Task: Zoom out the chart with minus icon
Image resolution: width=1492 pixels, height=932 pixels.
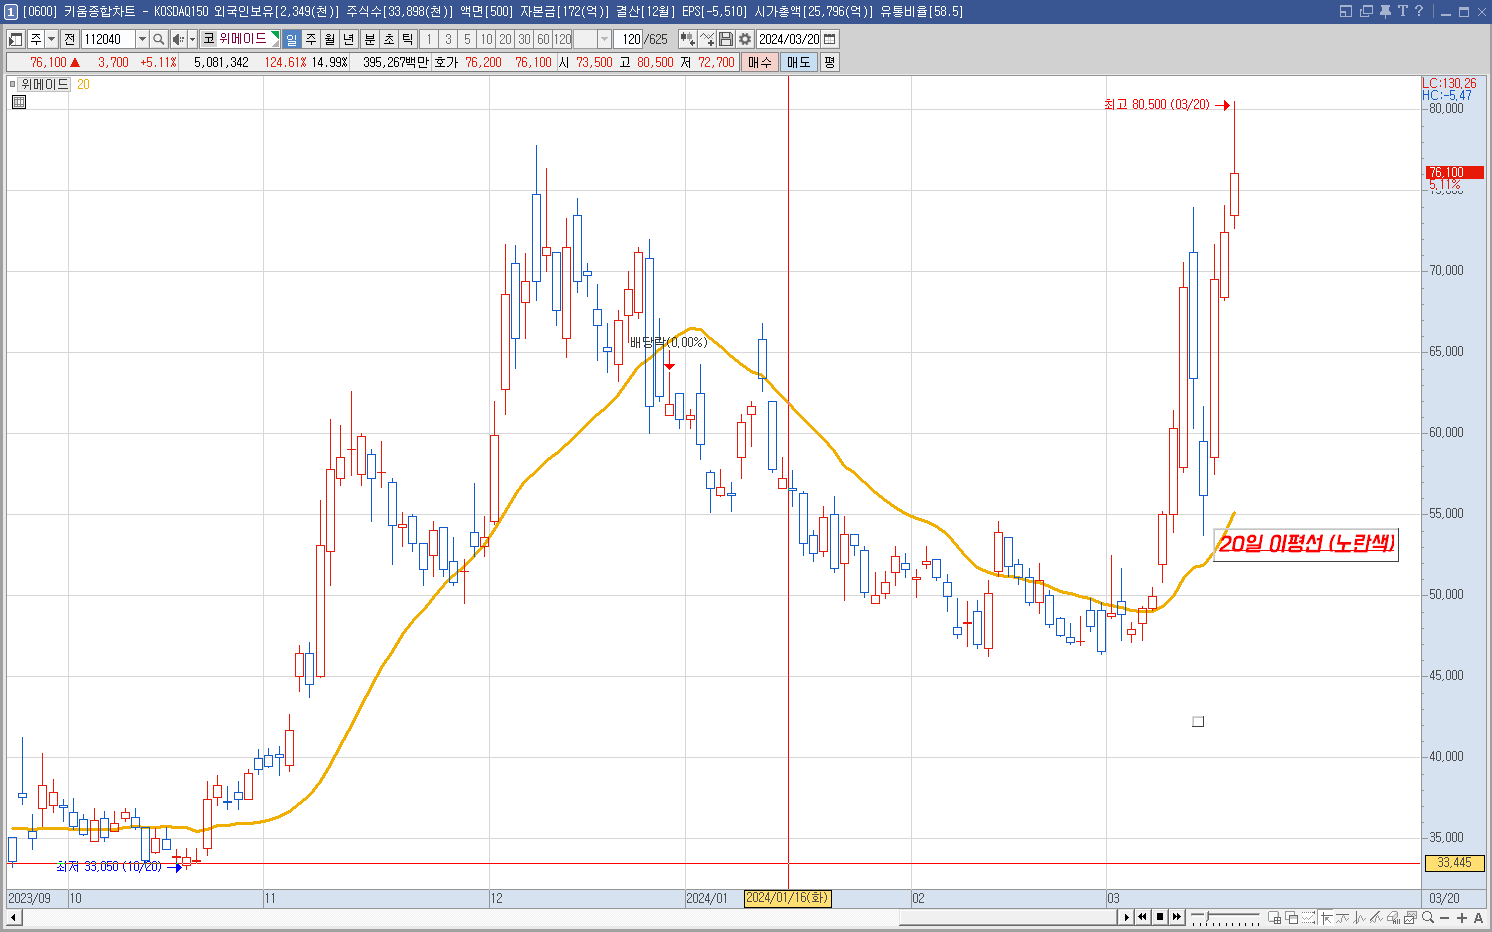Action: click(x=1446, y=917)
